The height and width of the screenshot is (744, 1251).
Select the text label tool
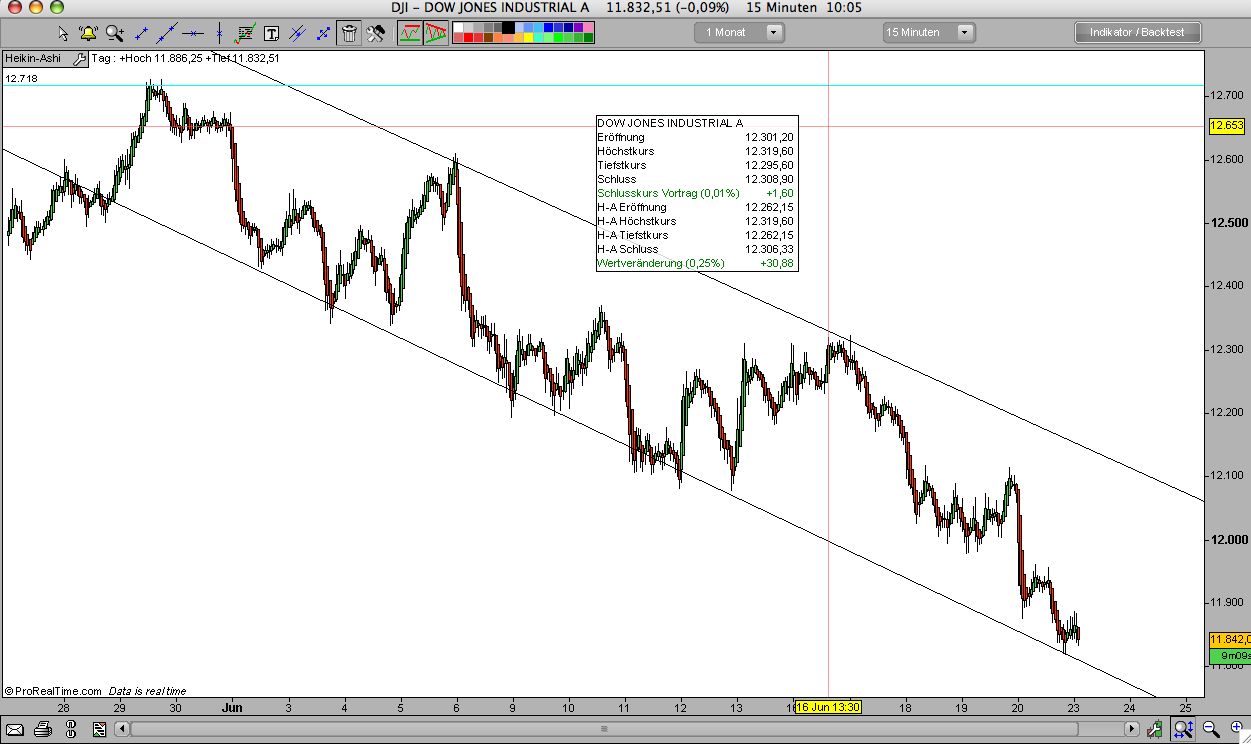(x=271, y=33)
